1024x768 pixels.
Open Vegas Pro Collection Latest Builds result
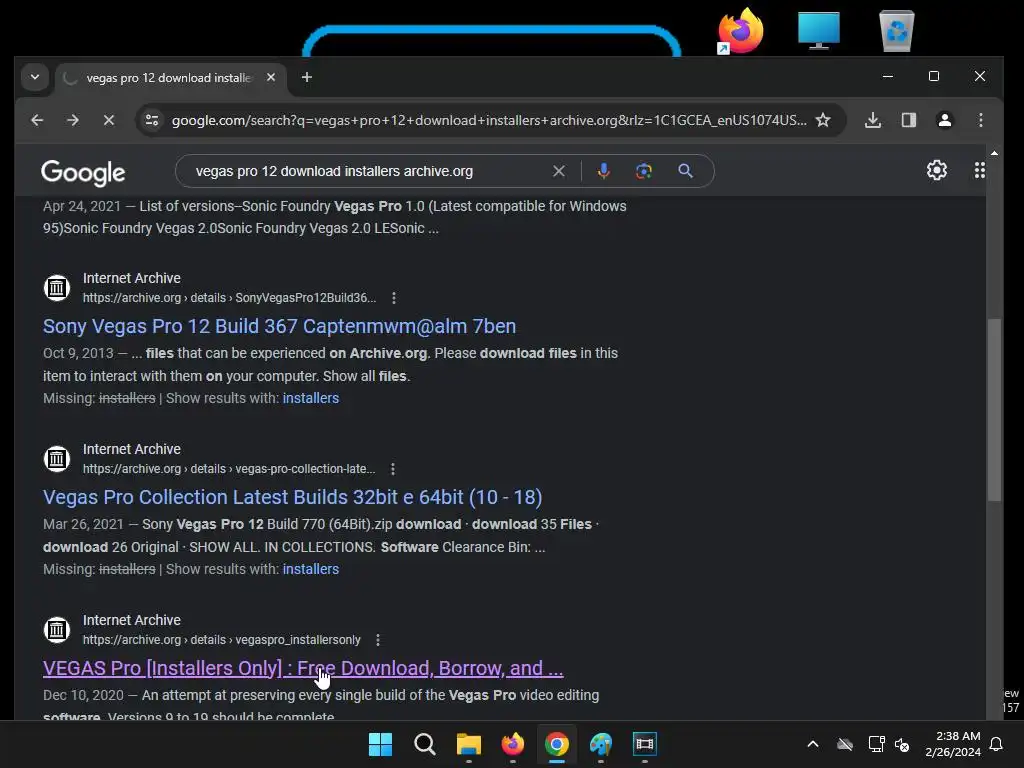(293, 497)
